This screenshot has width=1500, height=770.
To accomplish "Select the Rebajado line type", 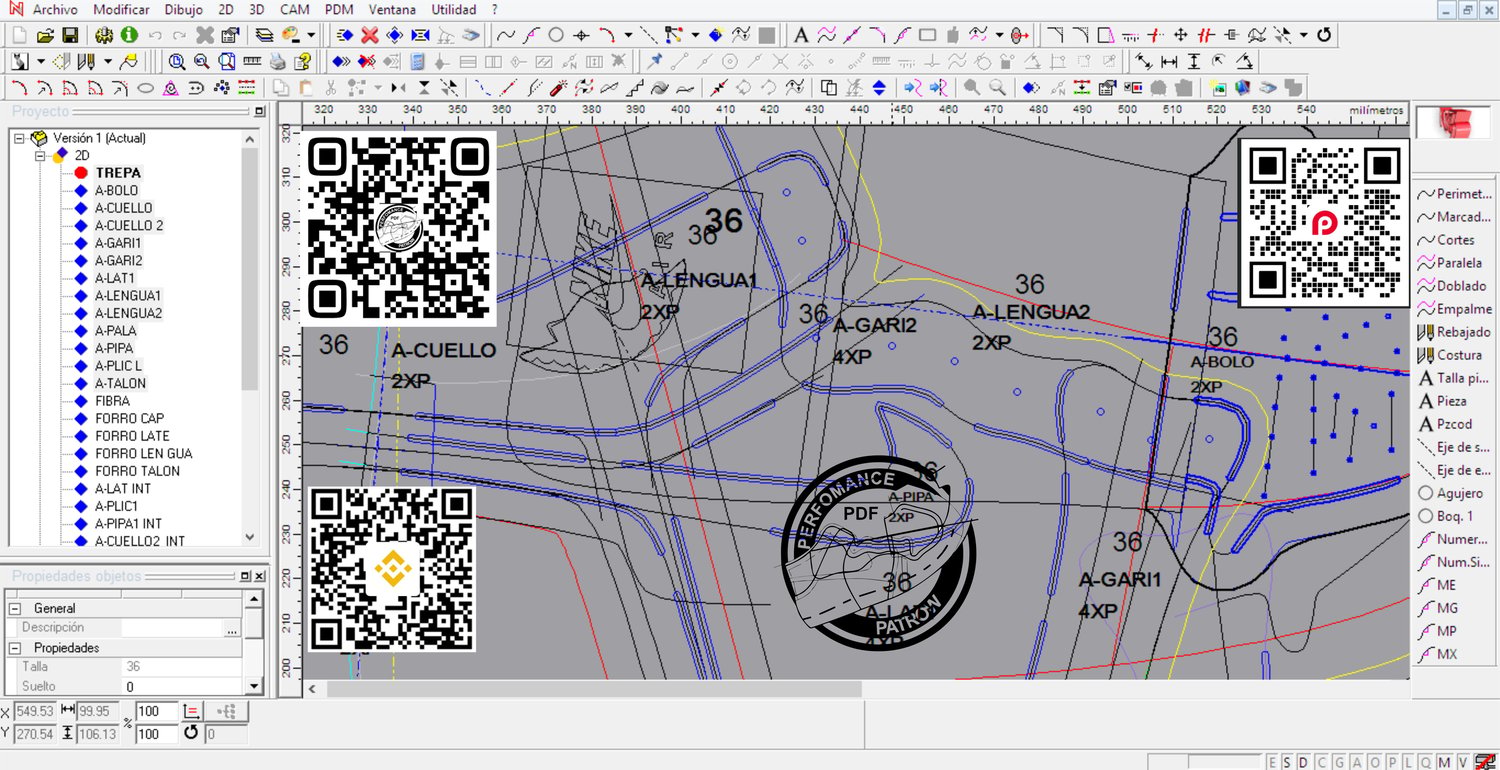I will click(1454, 332).
